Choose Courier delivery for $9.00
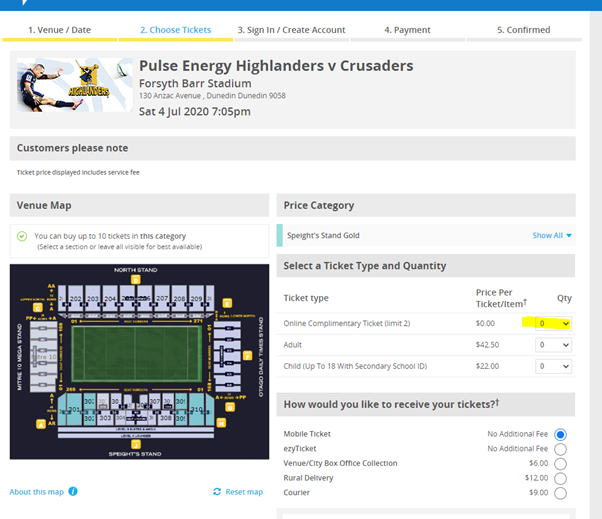This screenshot has height=519, width=602. (x=560, y=493)
